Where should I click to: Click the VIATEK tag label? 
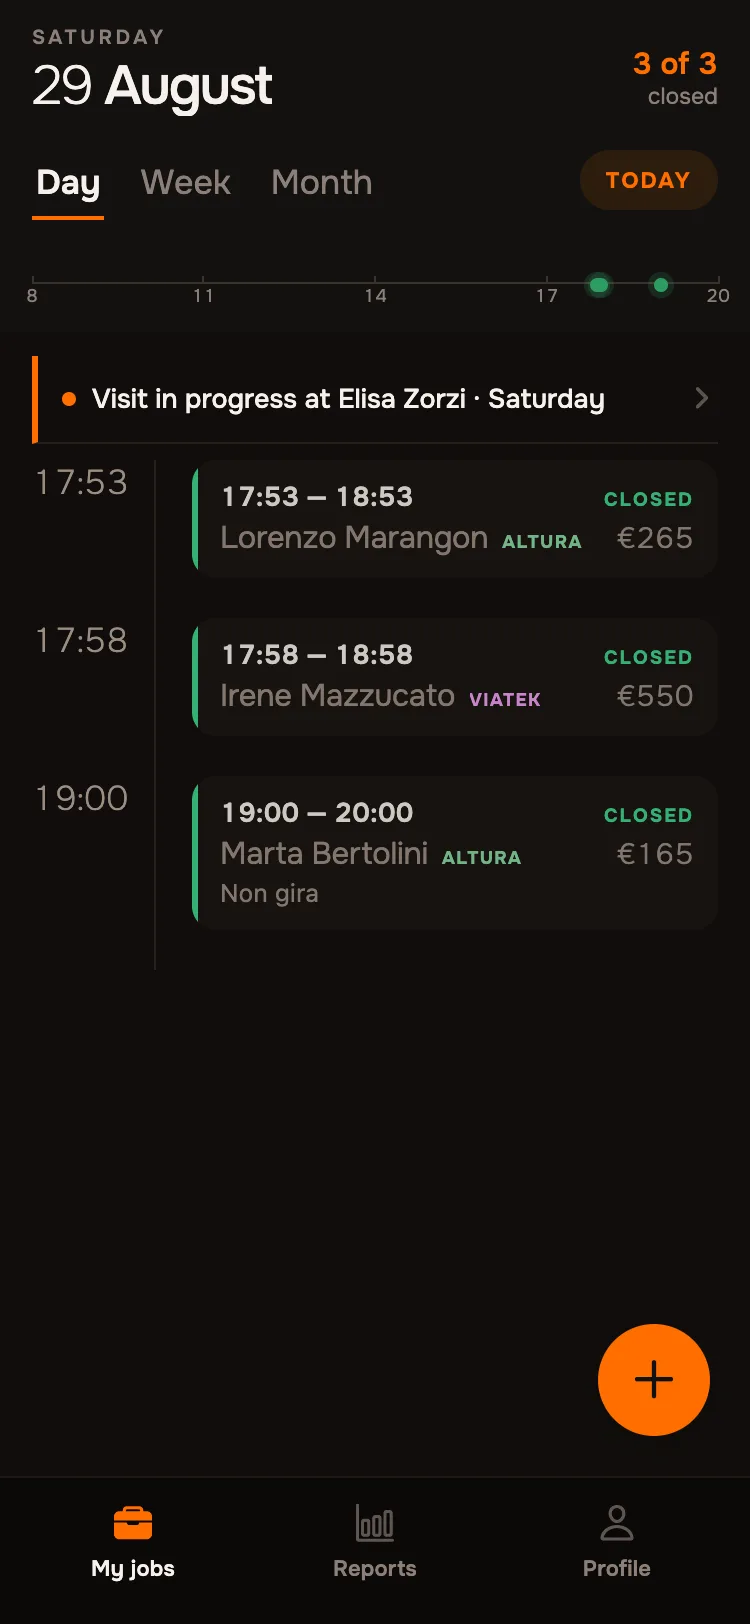click(505, 699)
